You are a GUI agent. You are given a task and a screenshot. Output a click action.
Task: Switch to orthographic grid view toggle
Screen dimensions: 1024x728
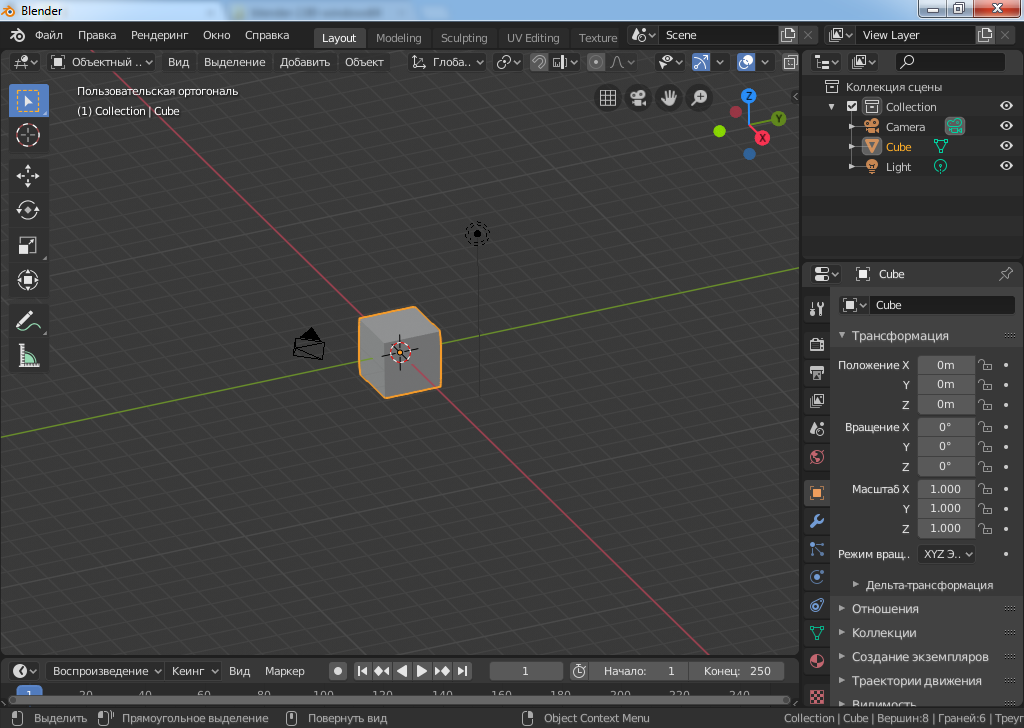click(607, 98)
